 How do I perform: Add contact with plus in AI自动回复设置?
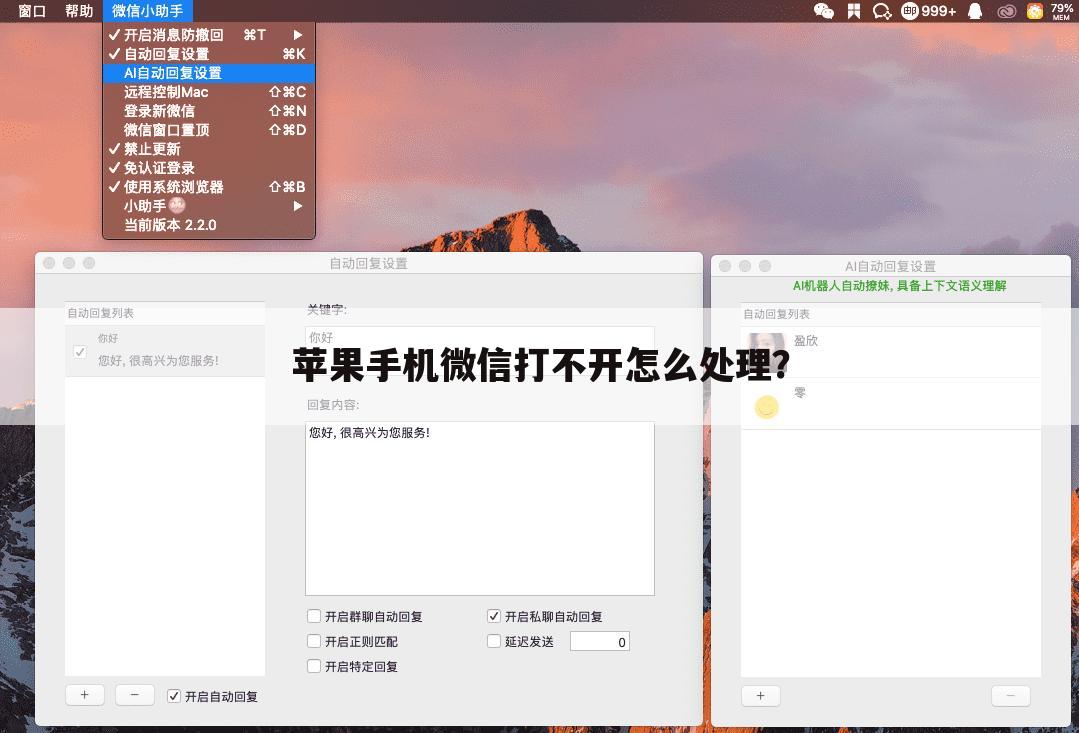click(760, 696)
